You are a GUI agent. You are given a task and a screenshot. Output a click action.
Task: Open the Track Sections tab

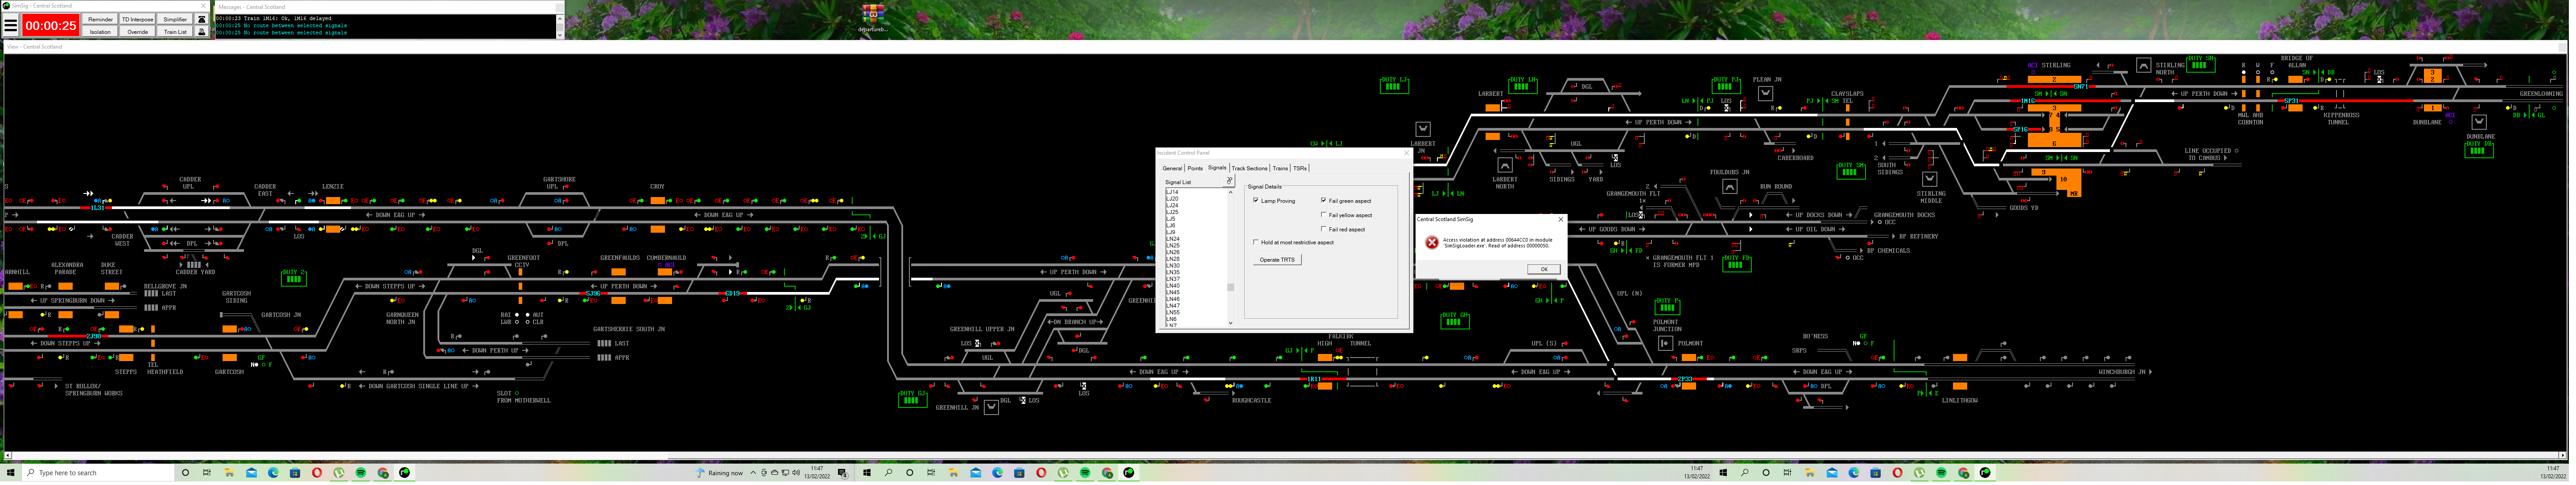[x=1250, y=168]
